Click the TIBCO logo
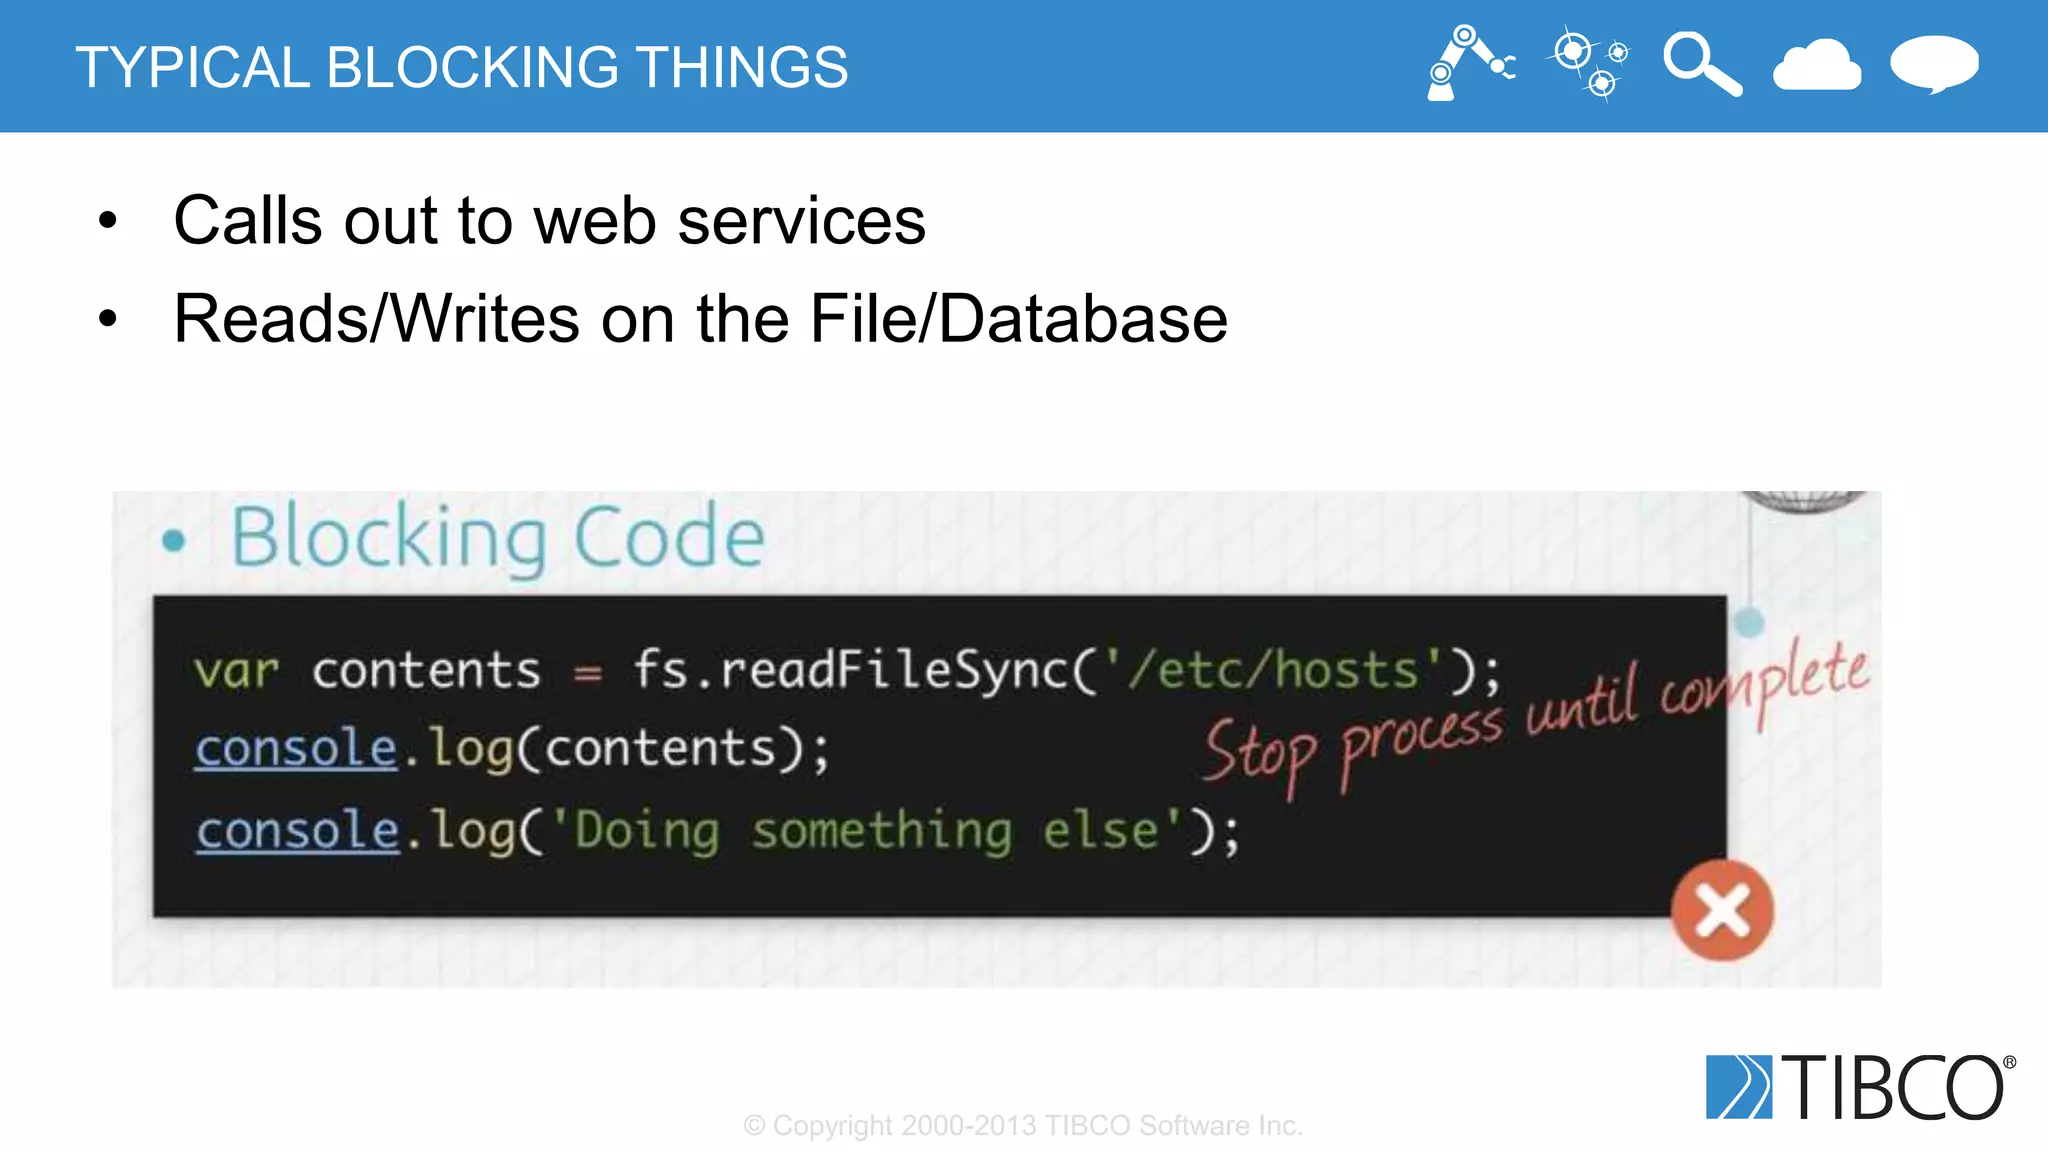 pyautogui.click(x=1860, y=1087)
